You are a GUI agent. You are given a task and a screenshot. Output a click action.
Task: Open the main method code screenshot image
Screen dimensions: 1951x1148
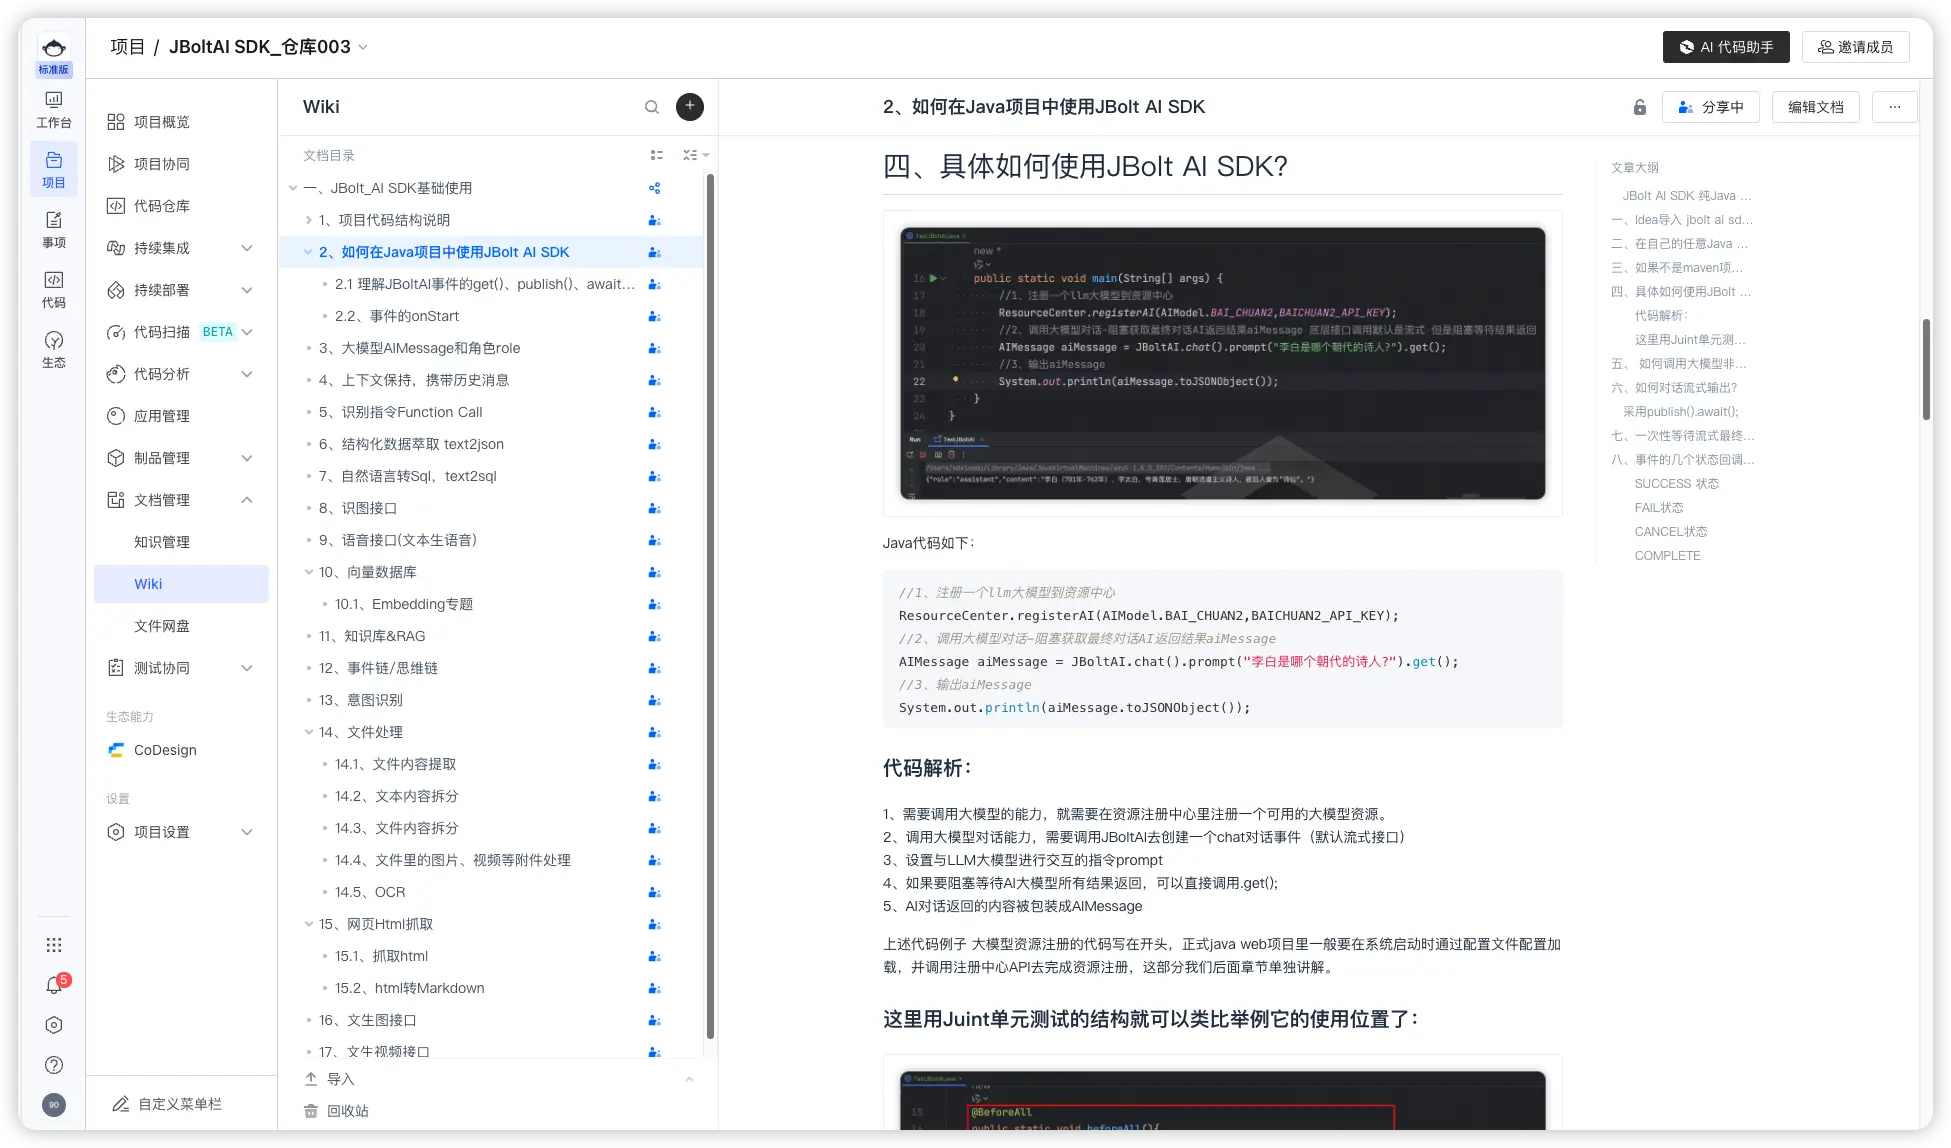(x=1222, y=363)
